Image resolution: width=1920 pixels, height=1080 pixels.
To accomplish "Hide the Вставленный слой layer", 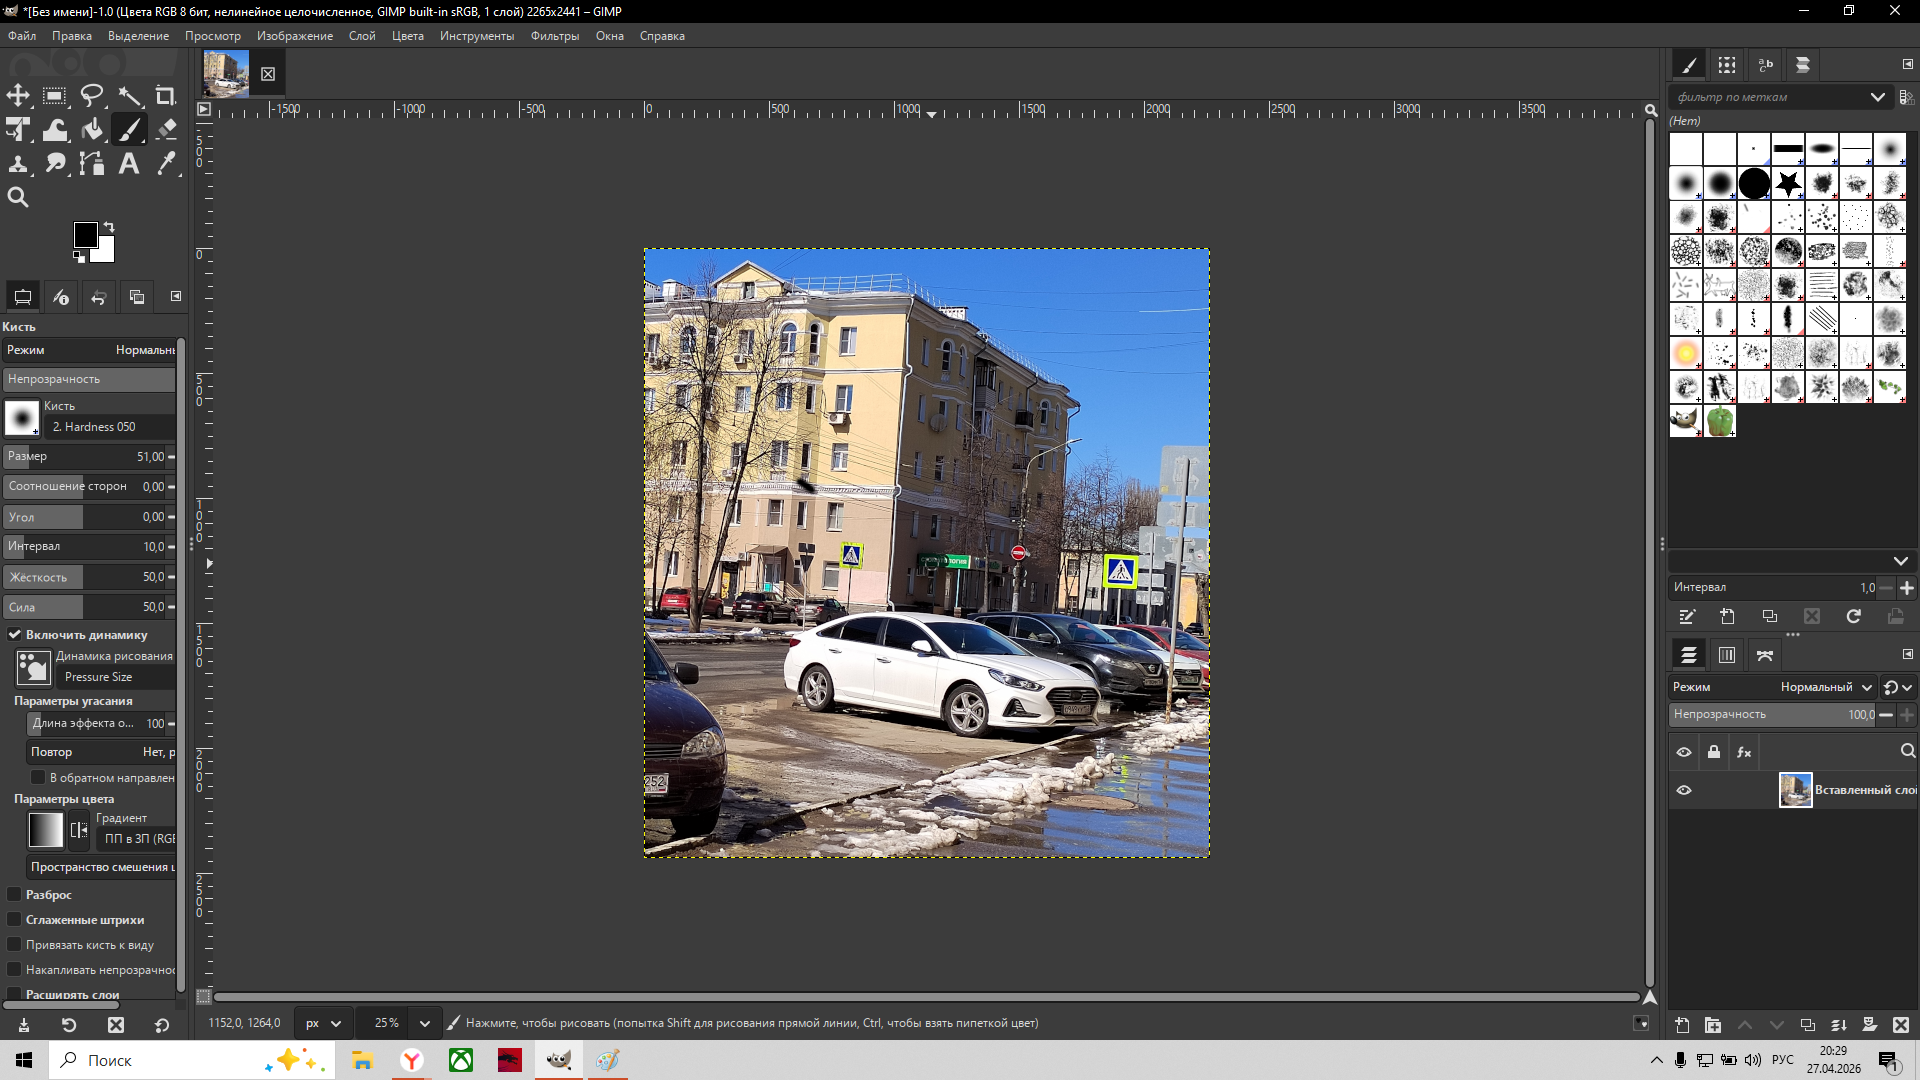I will click(x=1684, y=790).
